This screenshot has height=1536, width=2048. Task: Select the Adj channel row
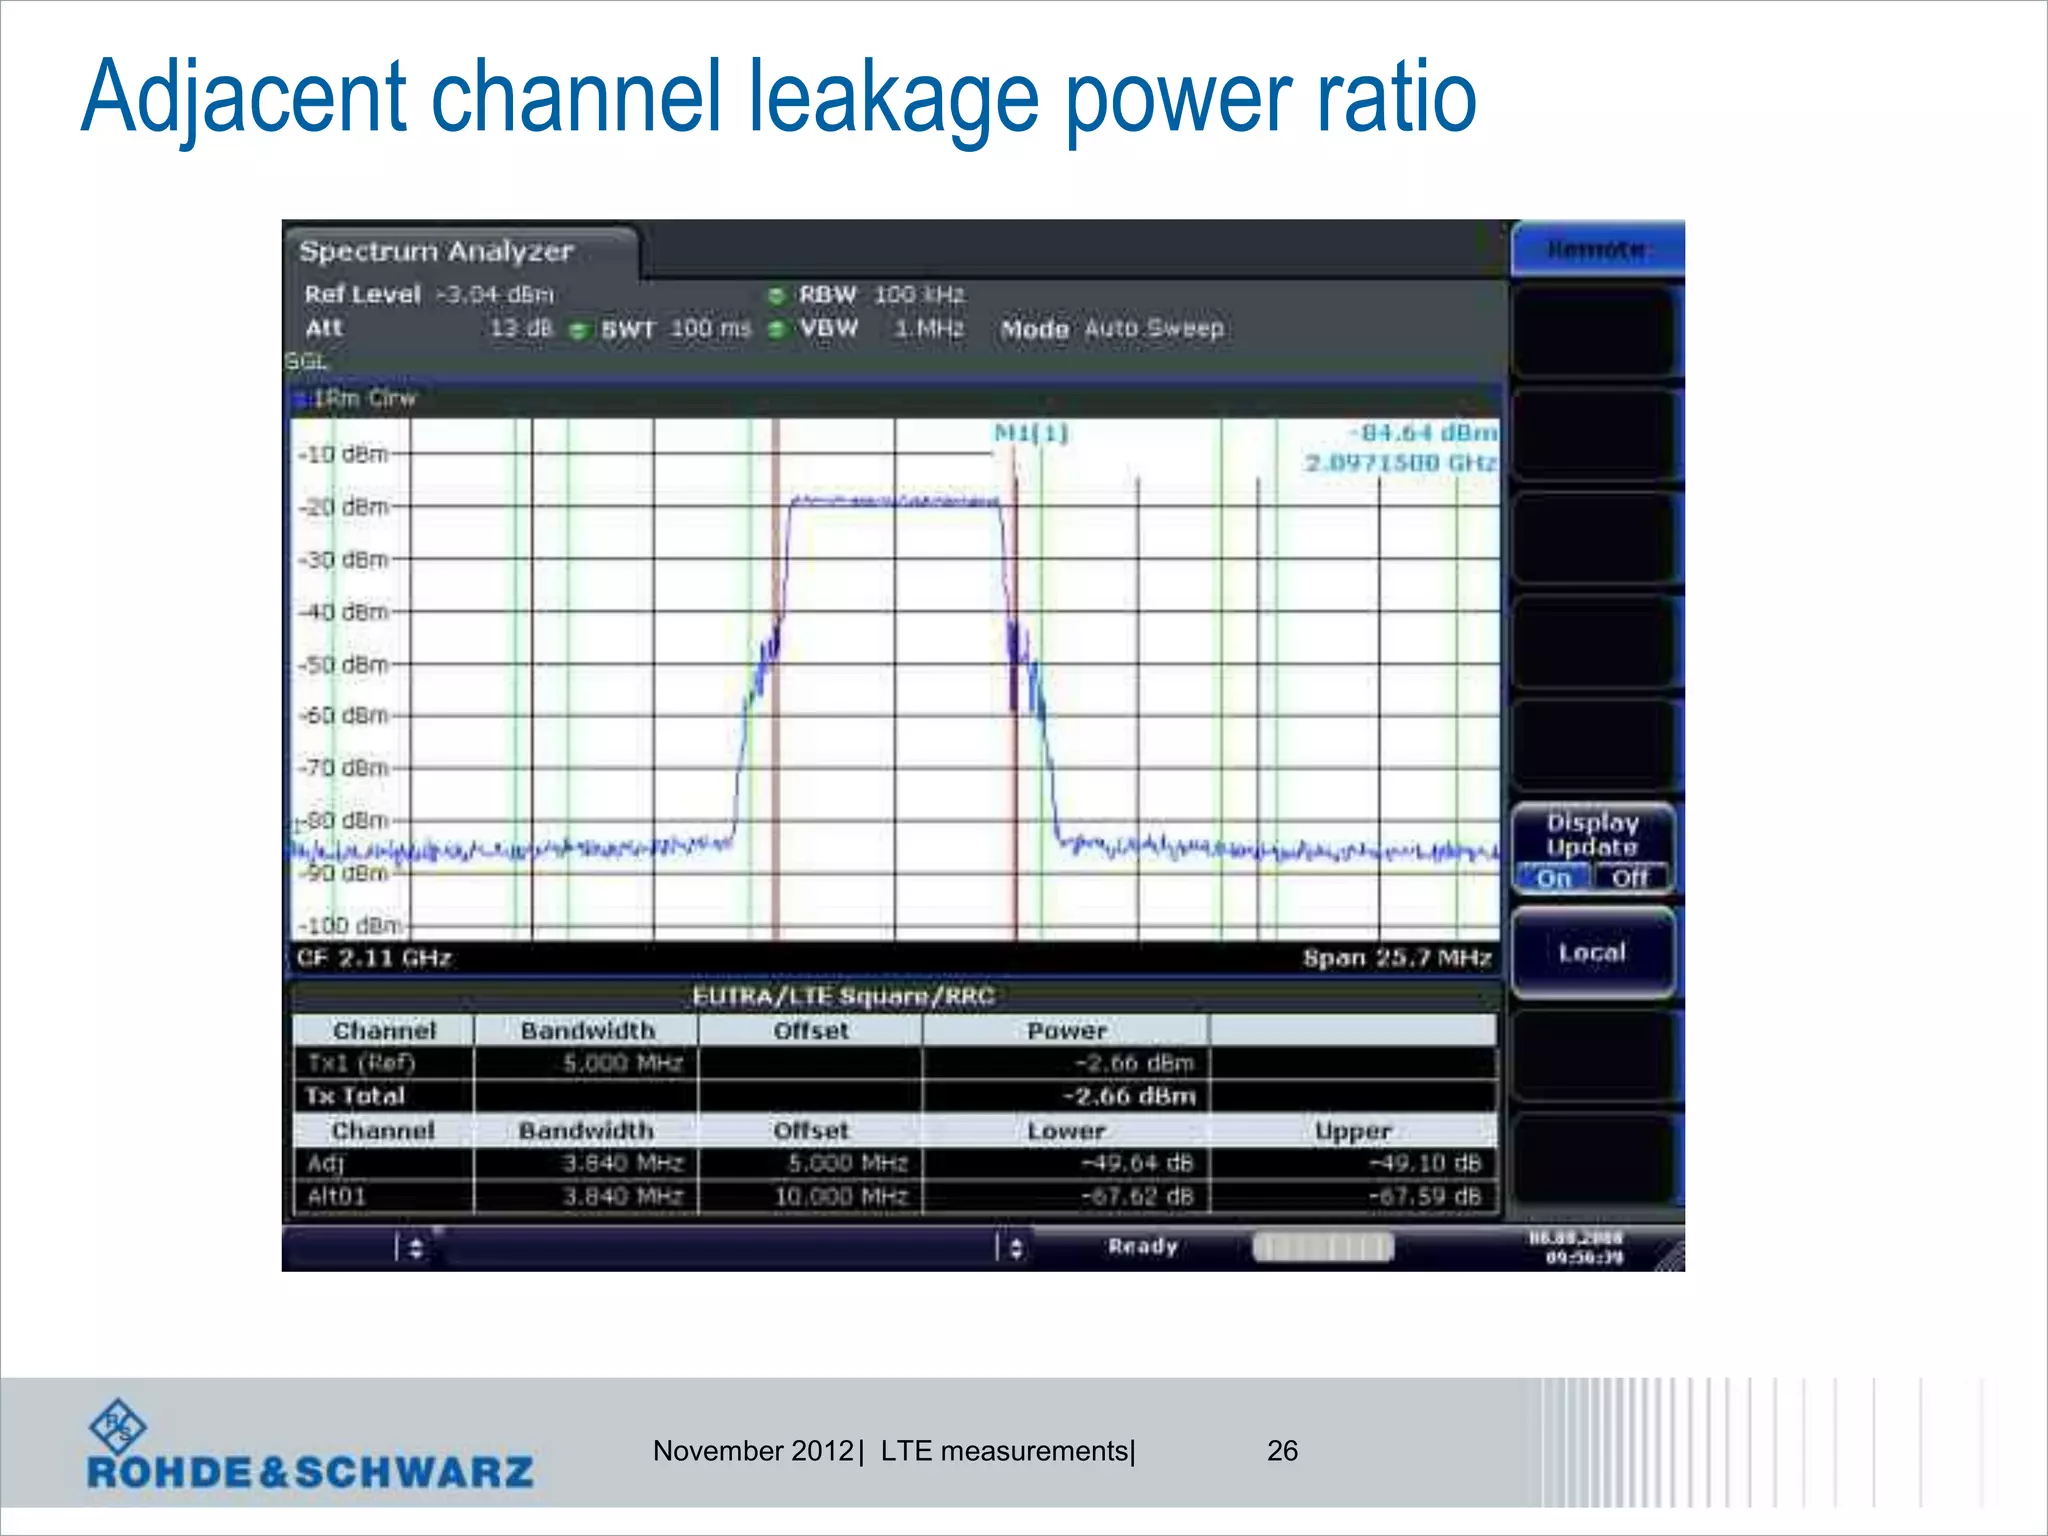[x=894, y=1163]
